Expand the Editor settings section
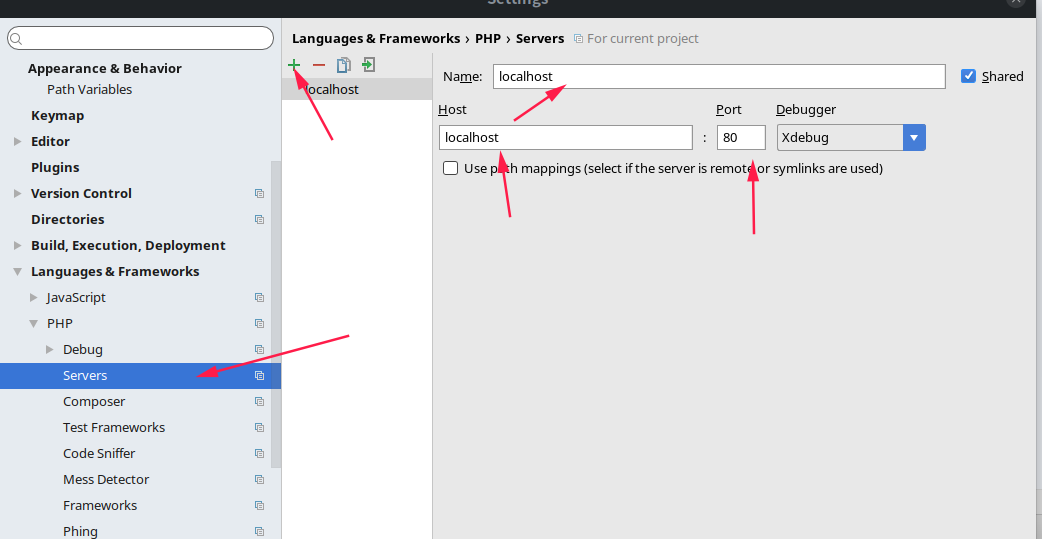The height and width of the screenshot is (539, 1042). pos(18,142)
